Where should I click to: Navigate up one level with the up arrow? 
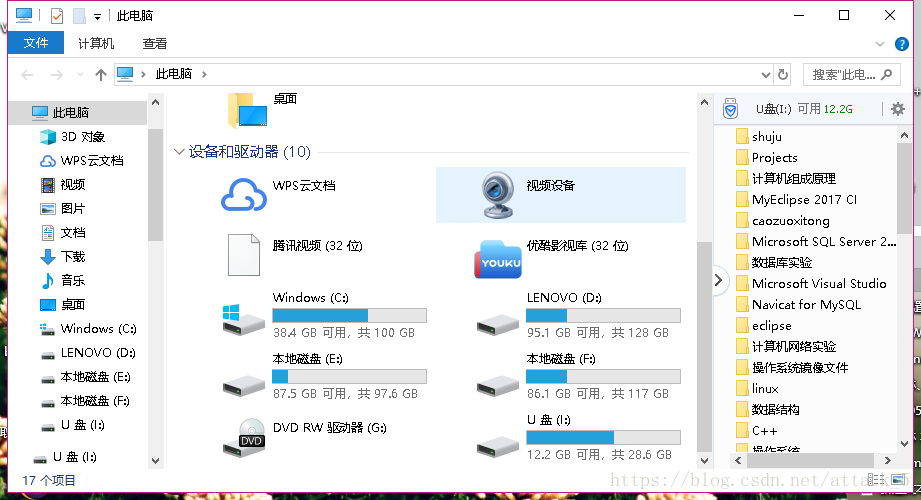coord(101,75)
